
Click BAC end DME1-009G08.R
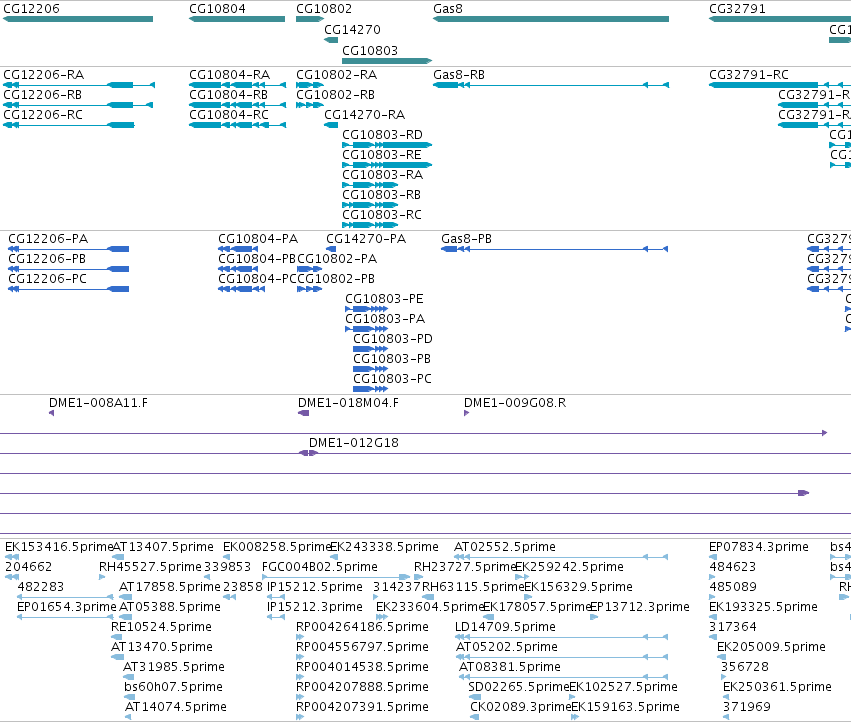click(467, 413)
